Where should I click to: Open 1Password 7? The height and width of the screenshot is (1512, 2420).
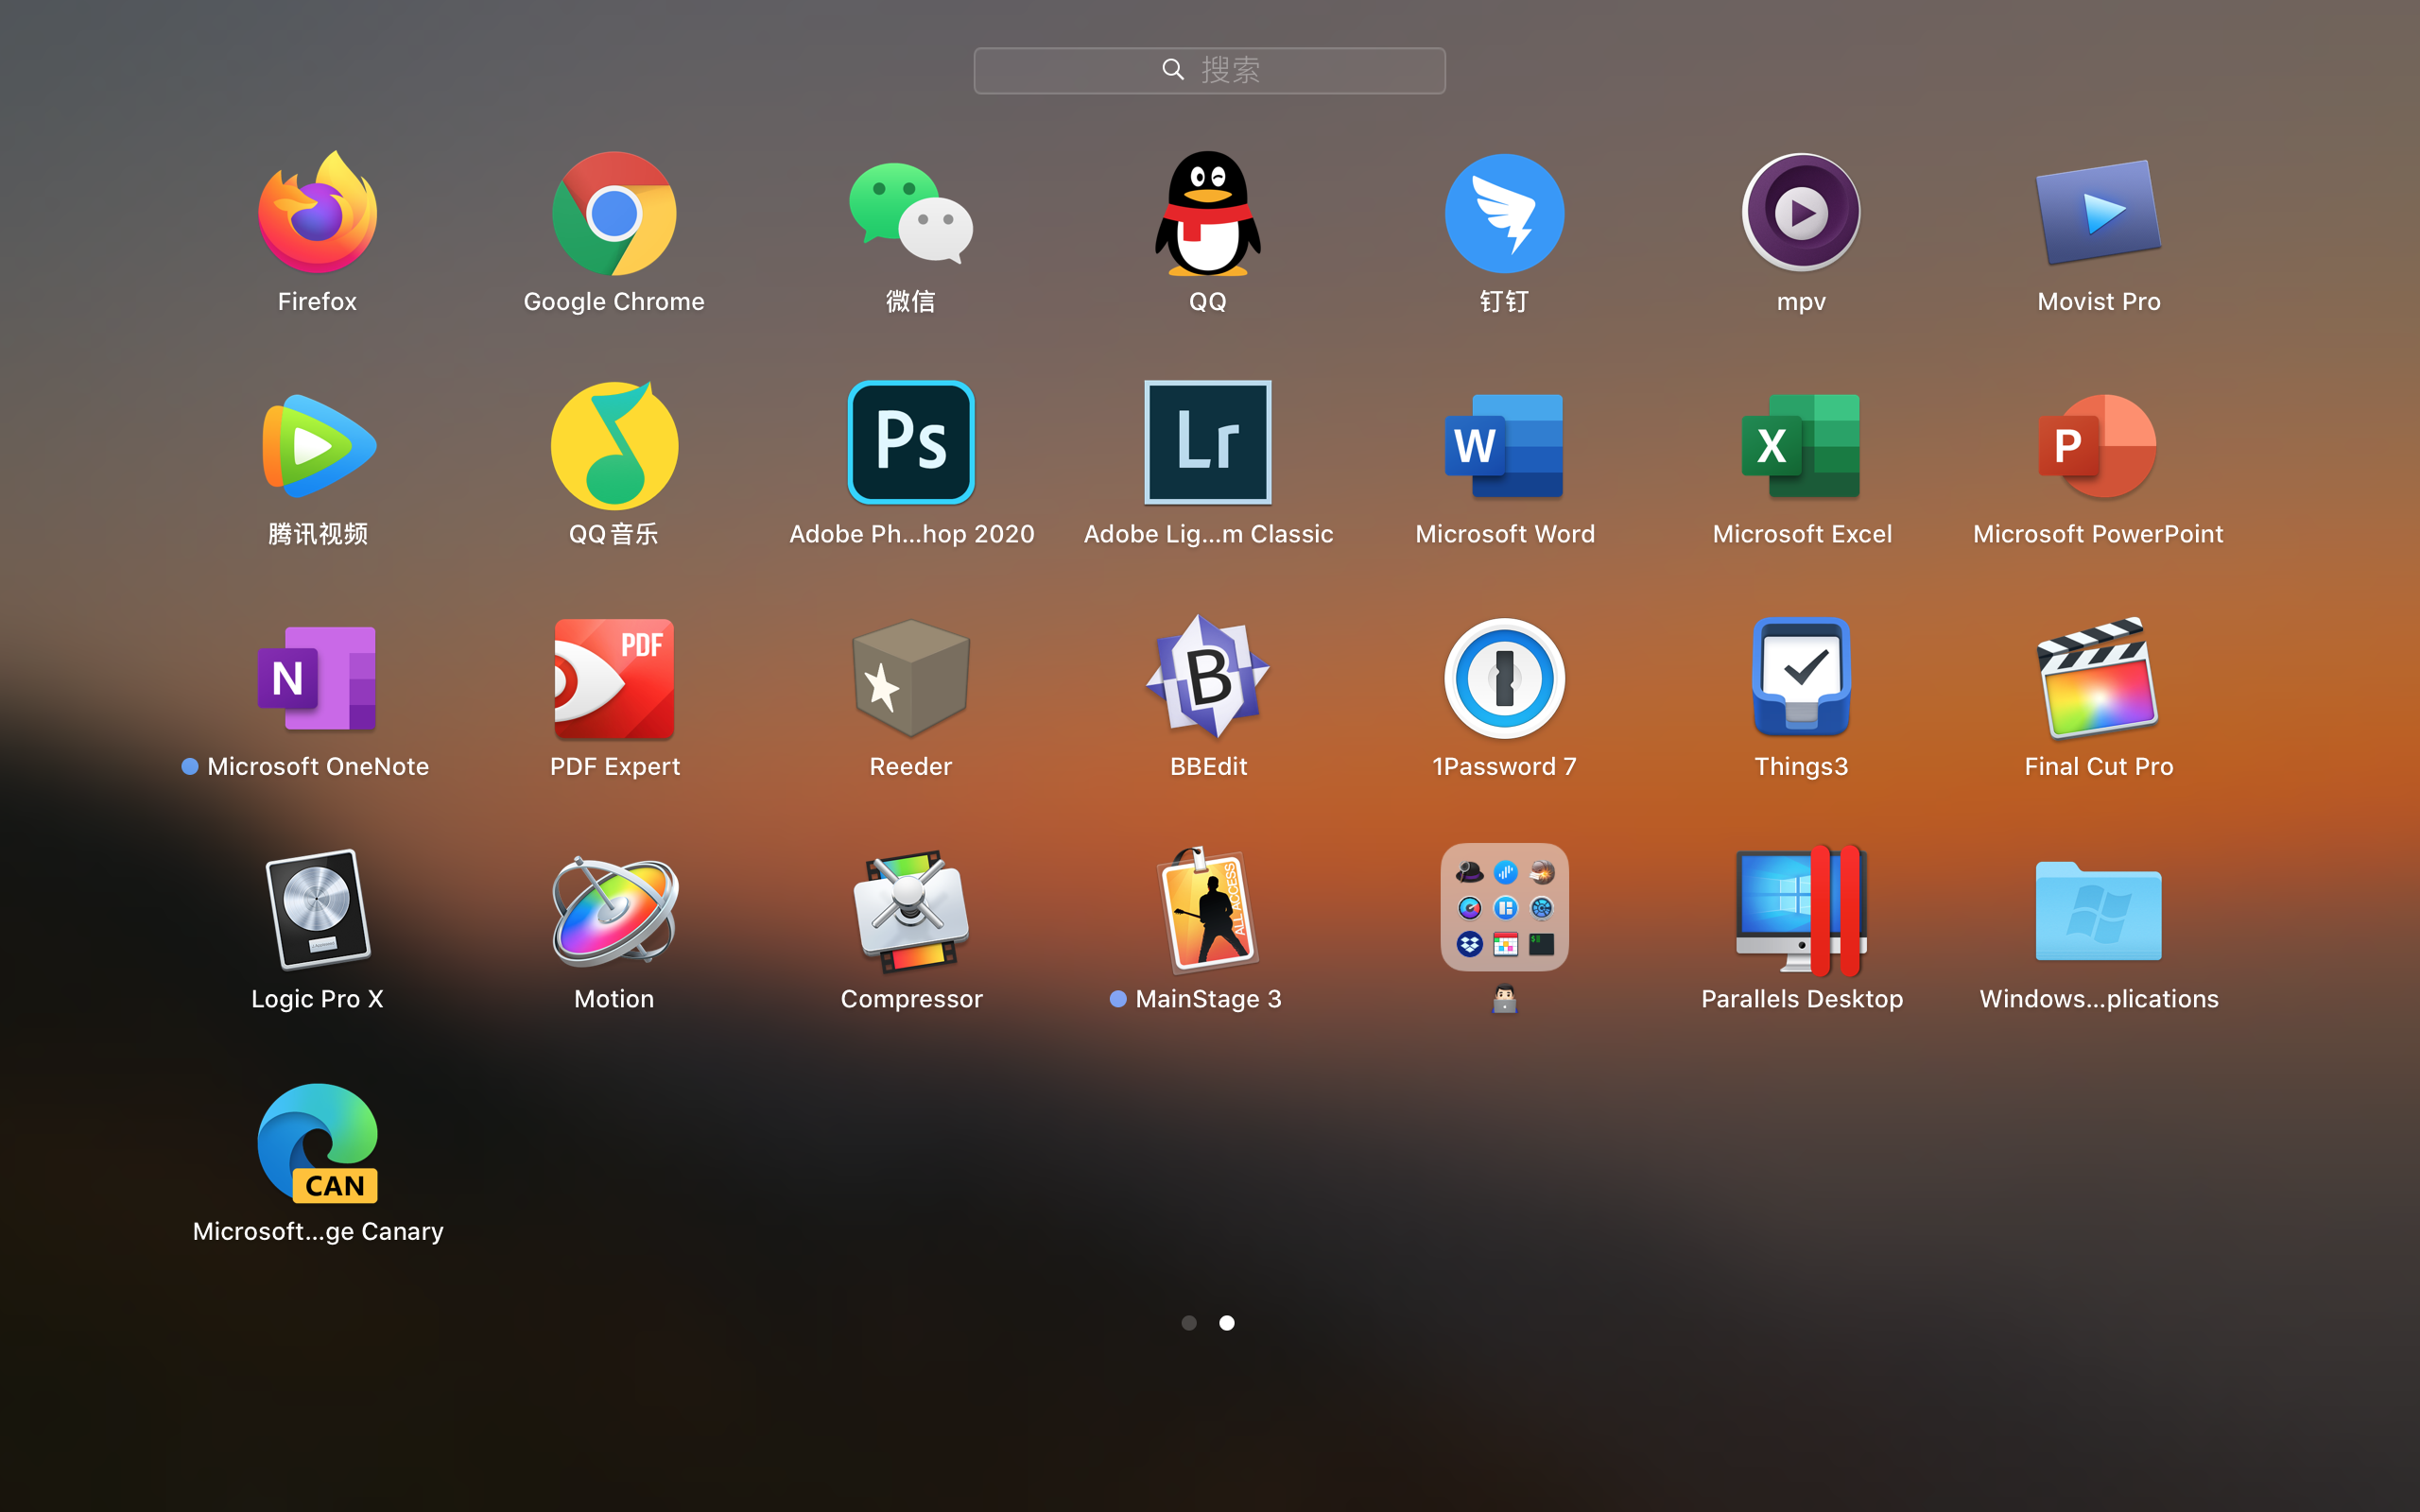pos(1504,679)
